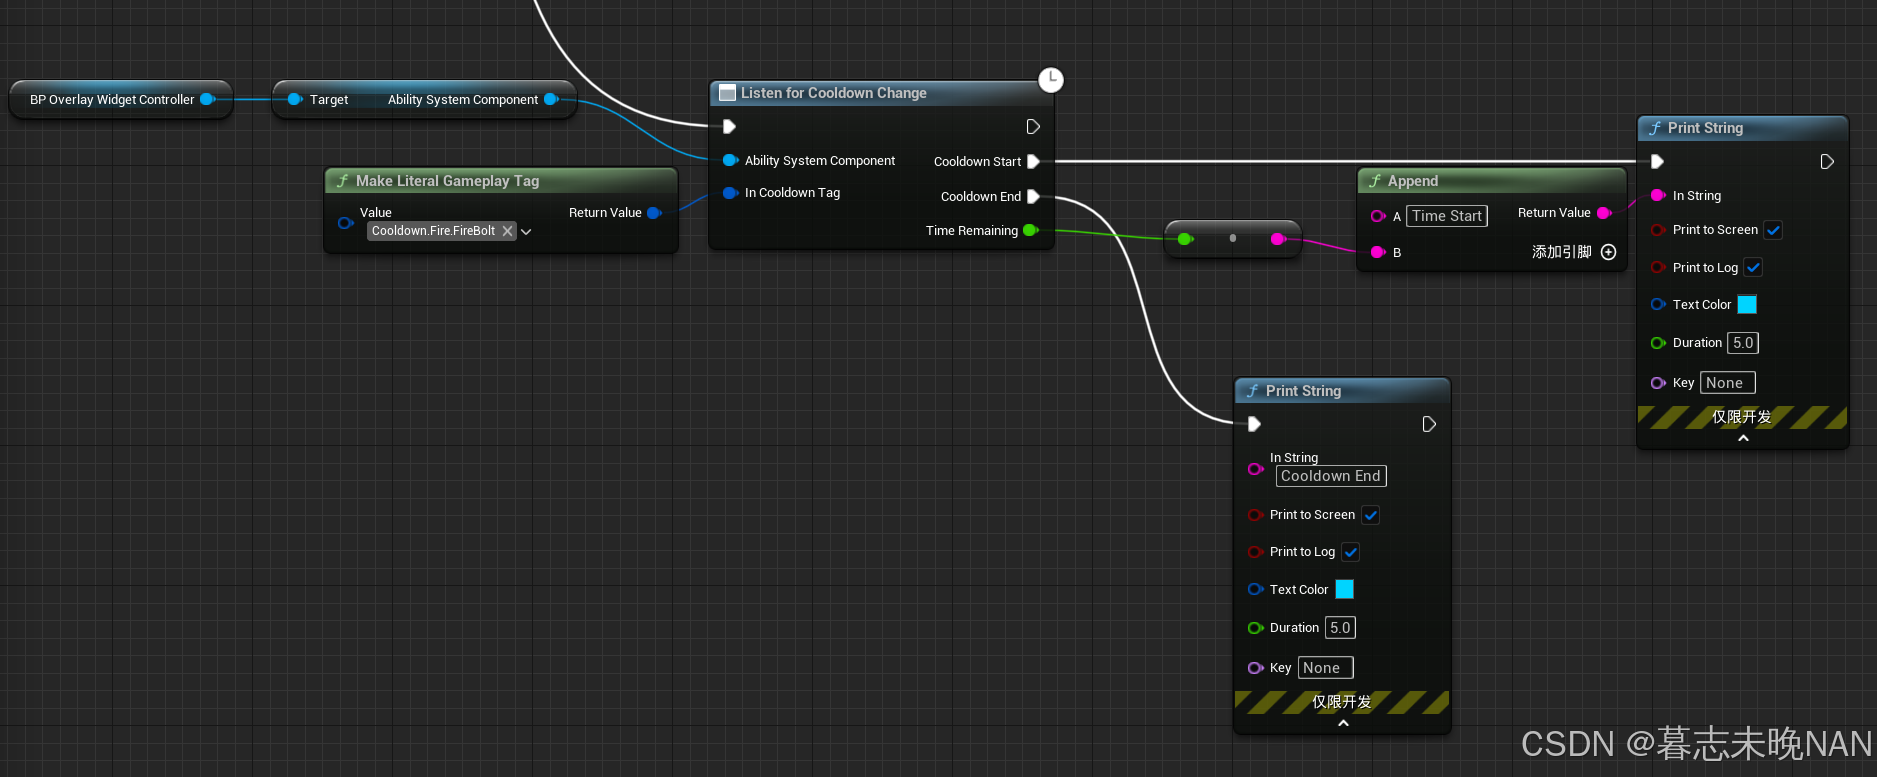The image size is (1877, 777).
Task: Click the Duration pin on the lower Print String
Action: click(x=1255, y=628)
